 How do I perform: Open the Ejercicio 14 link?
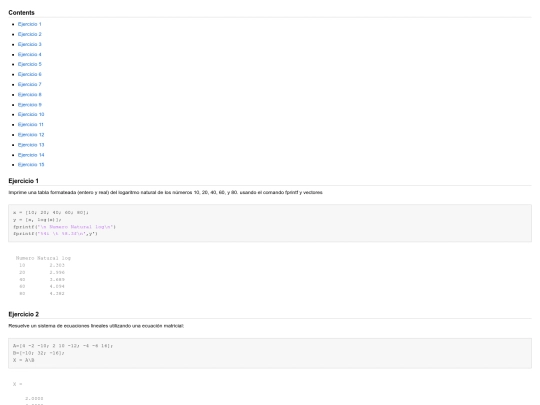coord(31,155)
